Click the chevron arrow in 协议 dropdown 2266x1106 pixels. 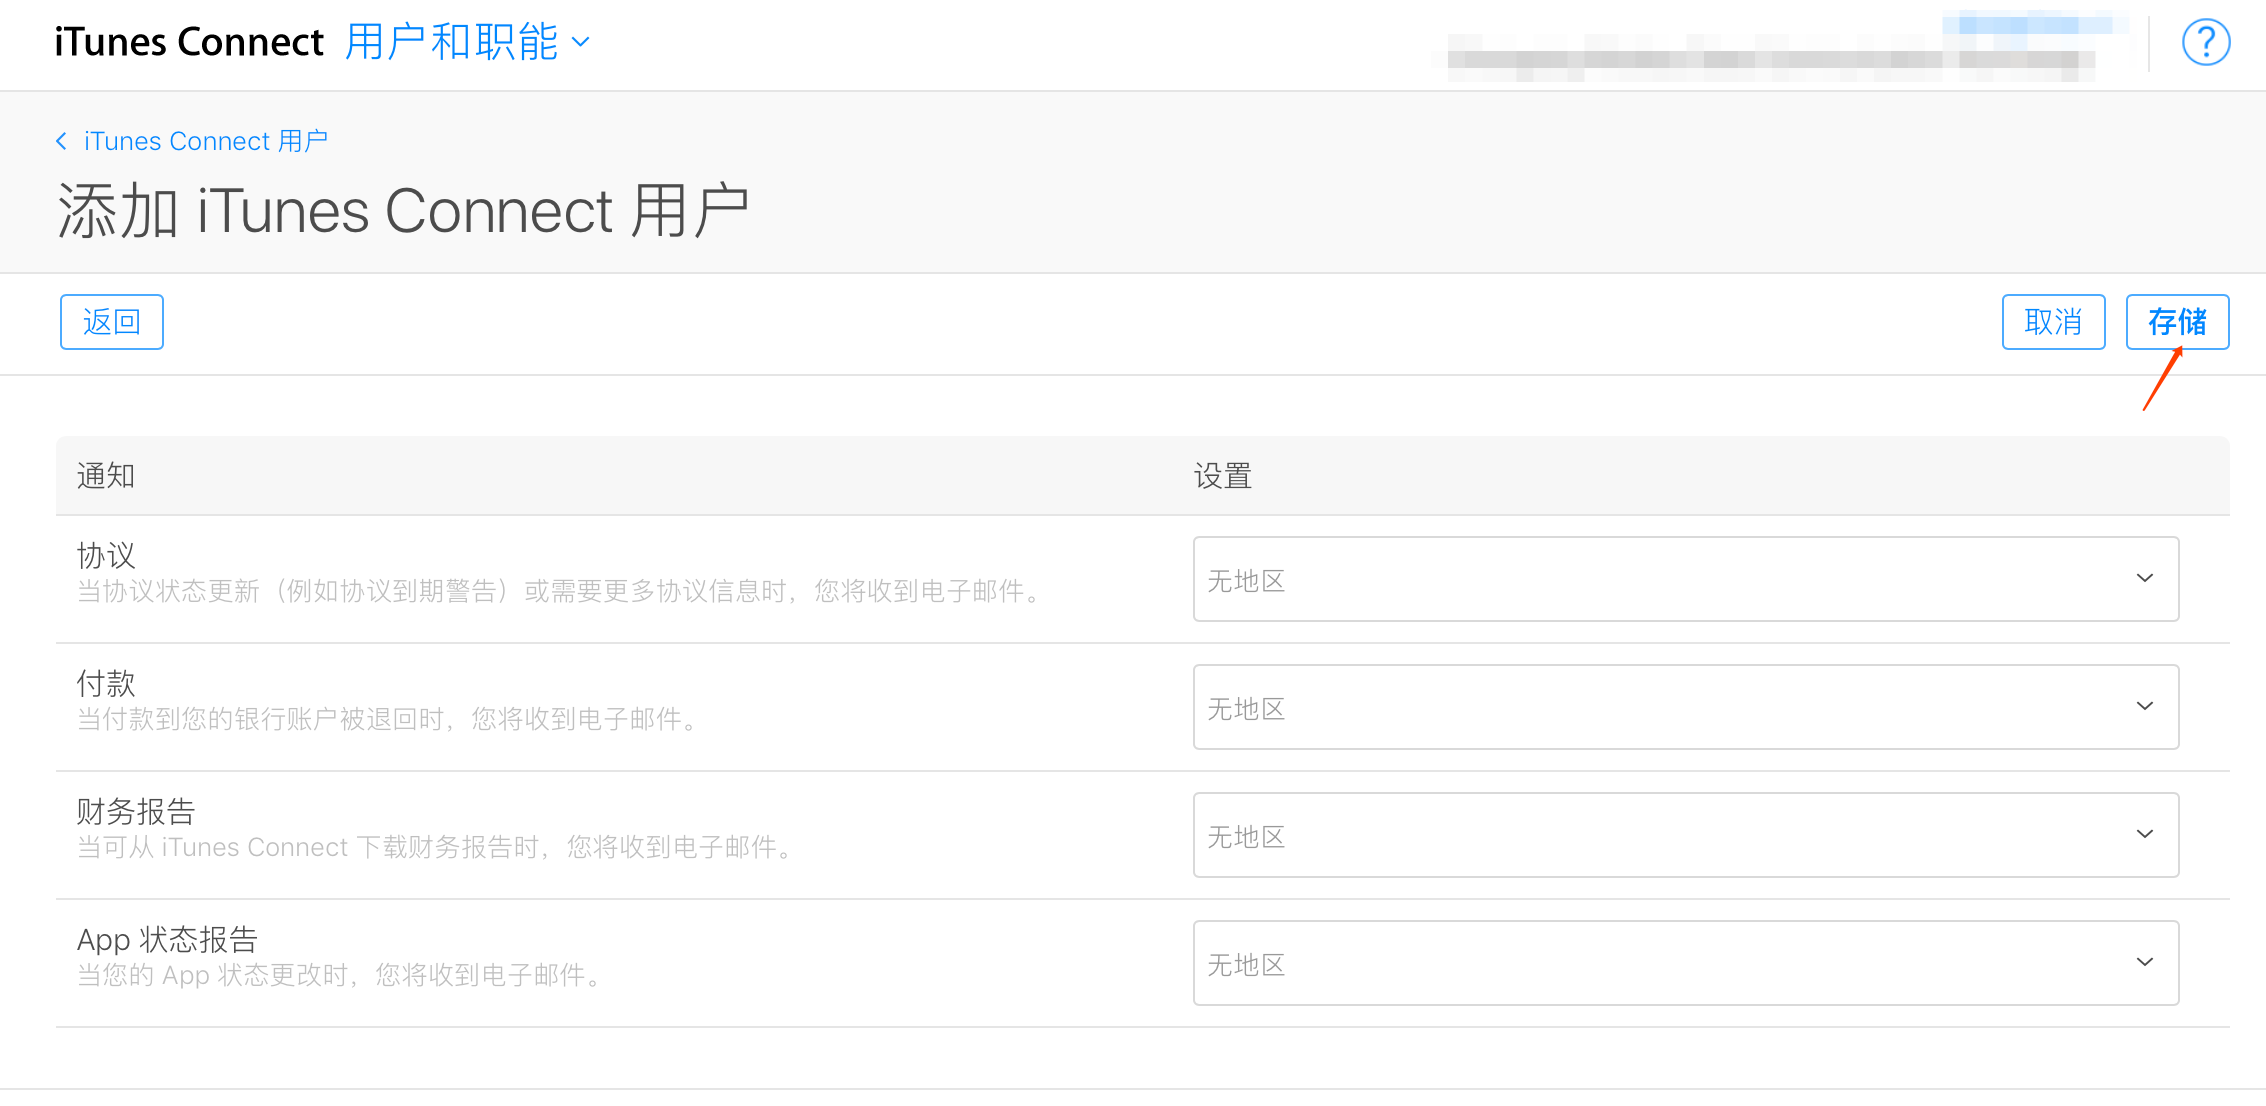pos(2144,579)
